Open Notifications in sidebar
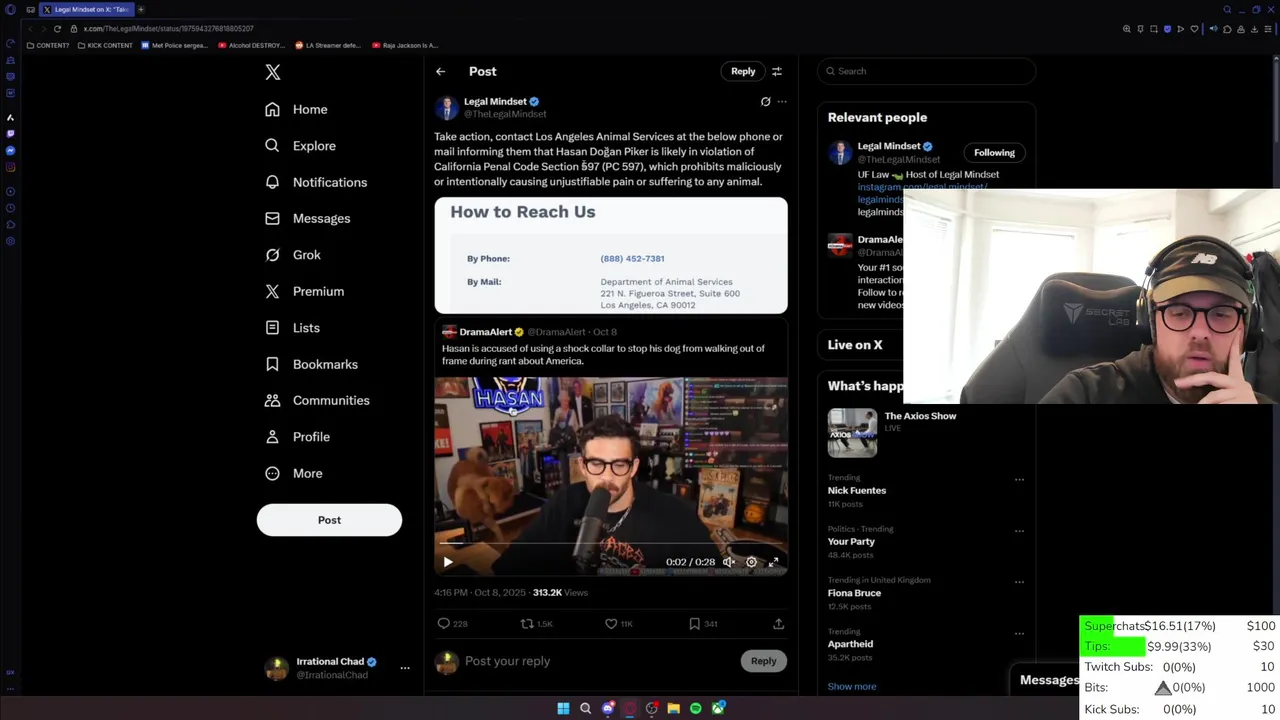 316,182
